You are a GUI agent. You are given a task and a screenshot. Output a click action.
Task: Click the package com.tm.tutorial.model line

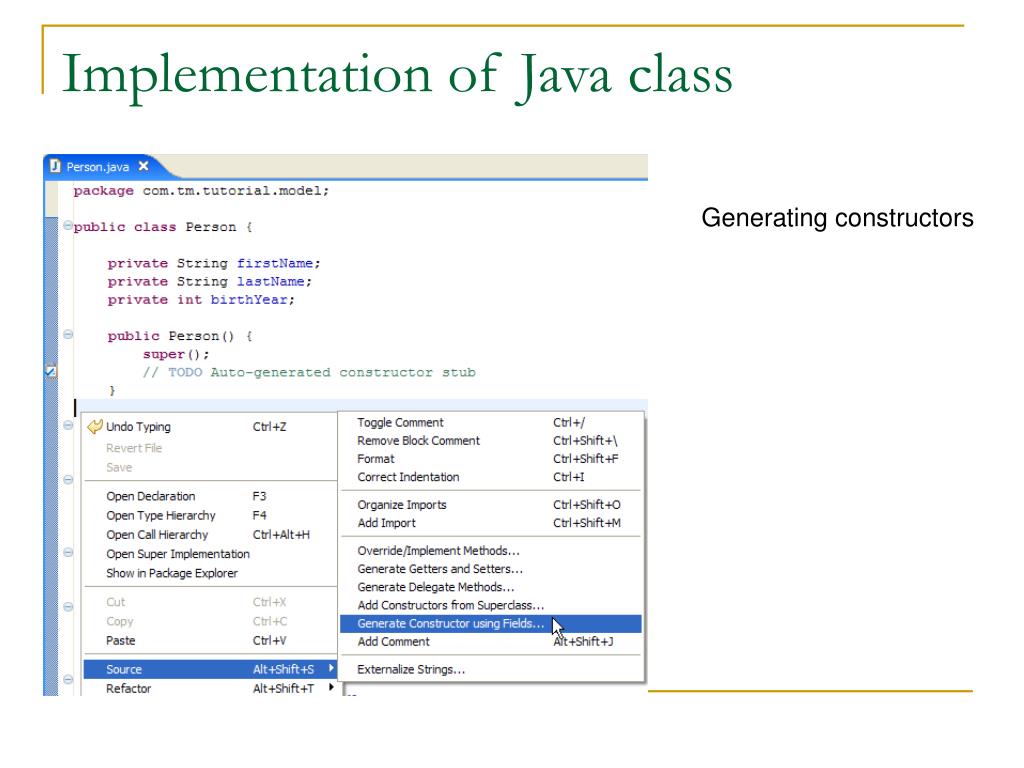pyautogui.click(x=201, y=191)
